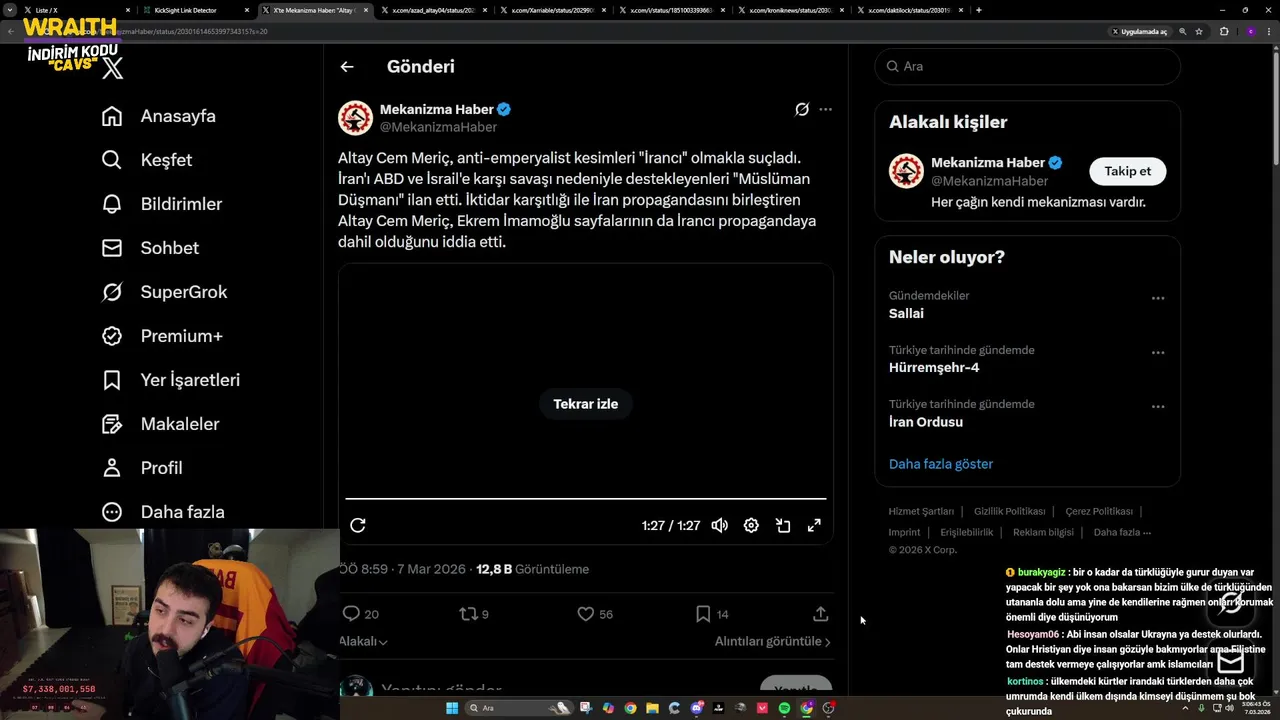The width and height of the screenshot is (1280, 720).
Task: Like the post with 56 likes
Action: (x=595, y=614)
